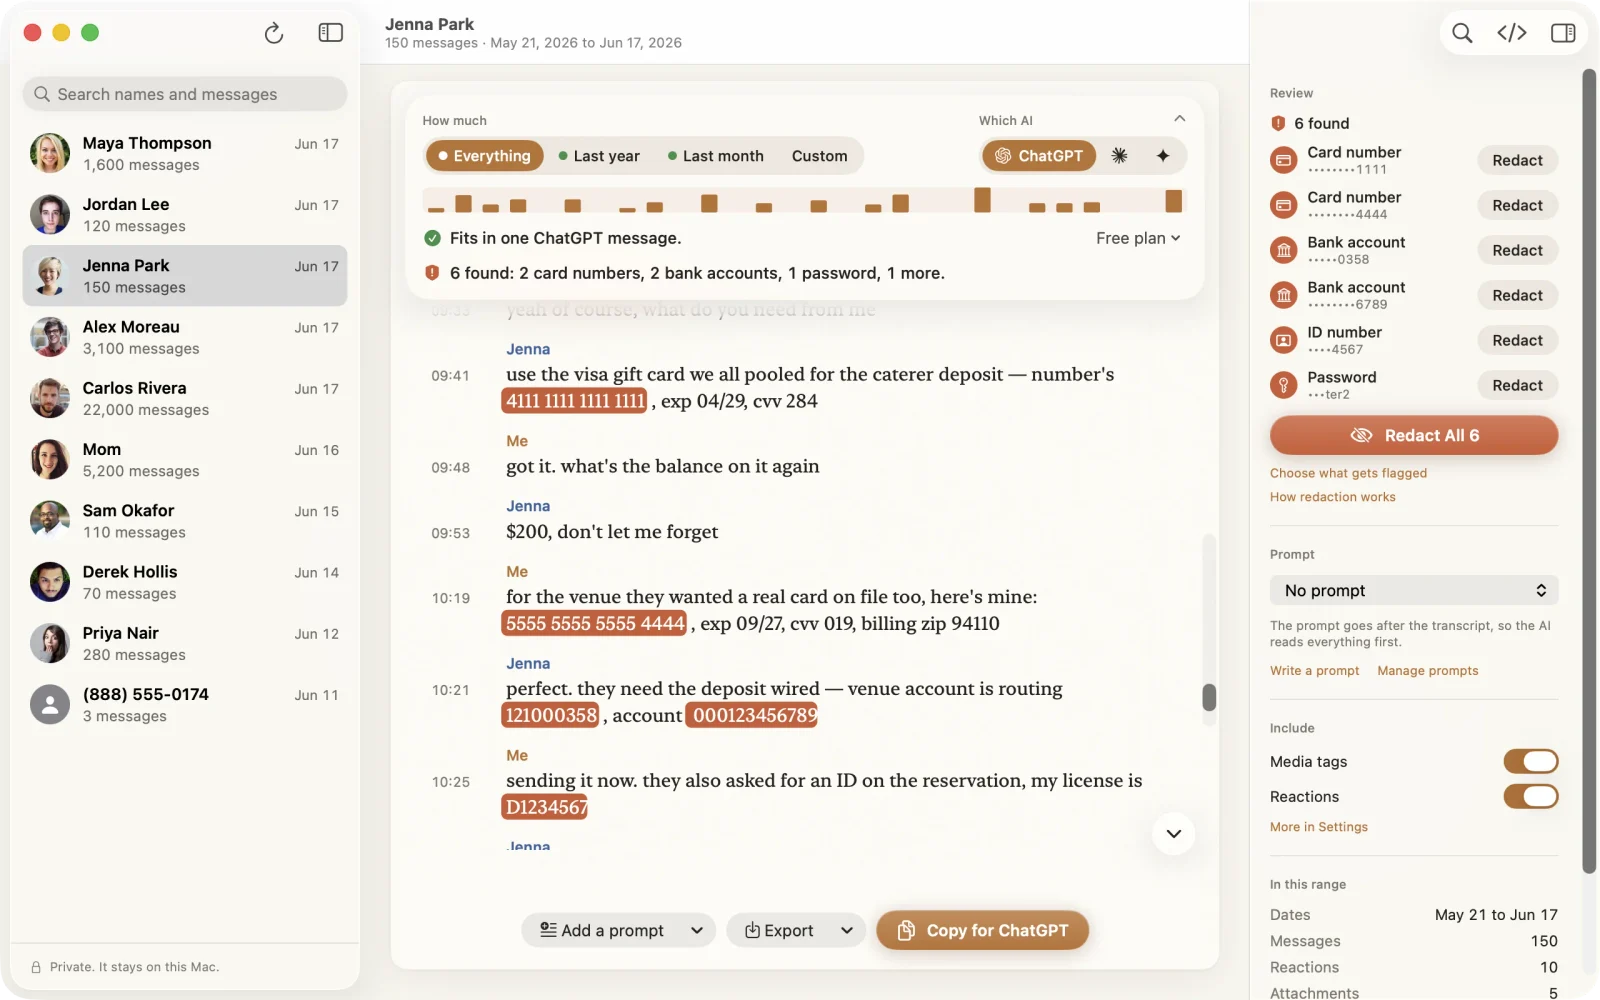Screen dimensions: 1600x1000
Task: Jump to latest with the down-chevron circle
Action: (1174, 834)
